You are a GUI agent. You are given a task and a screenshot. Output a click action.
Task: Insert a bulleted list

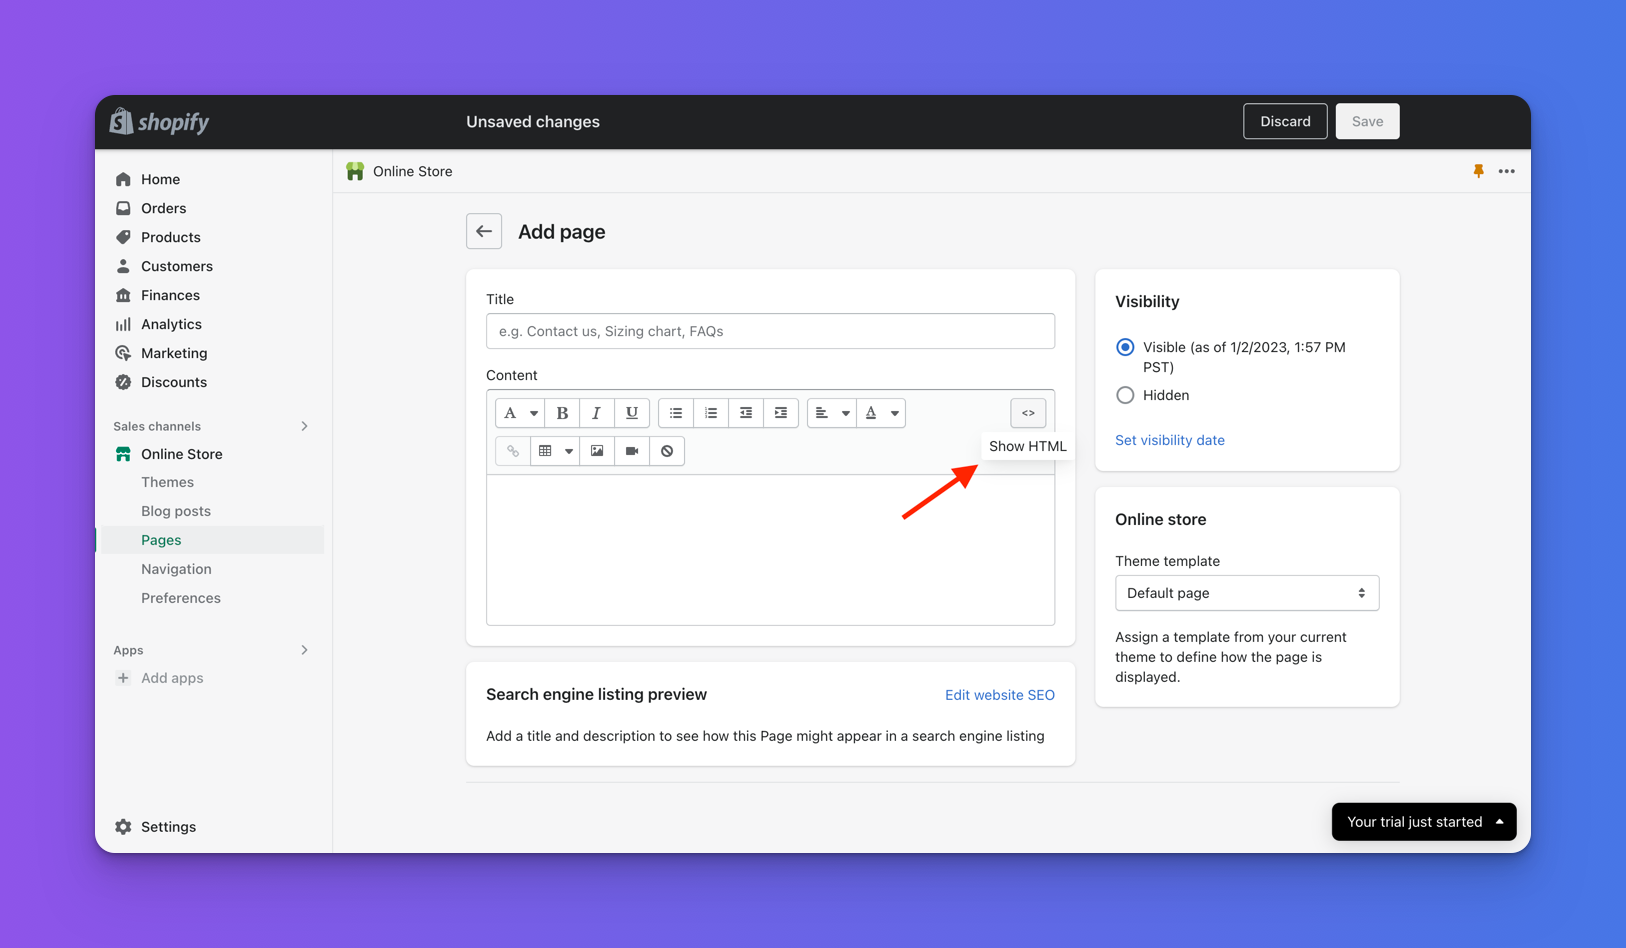(676, 413)
